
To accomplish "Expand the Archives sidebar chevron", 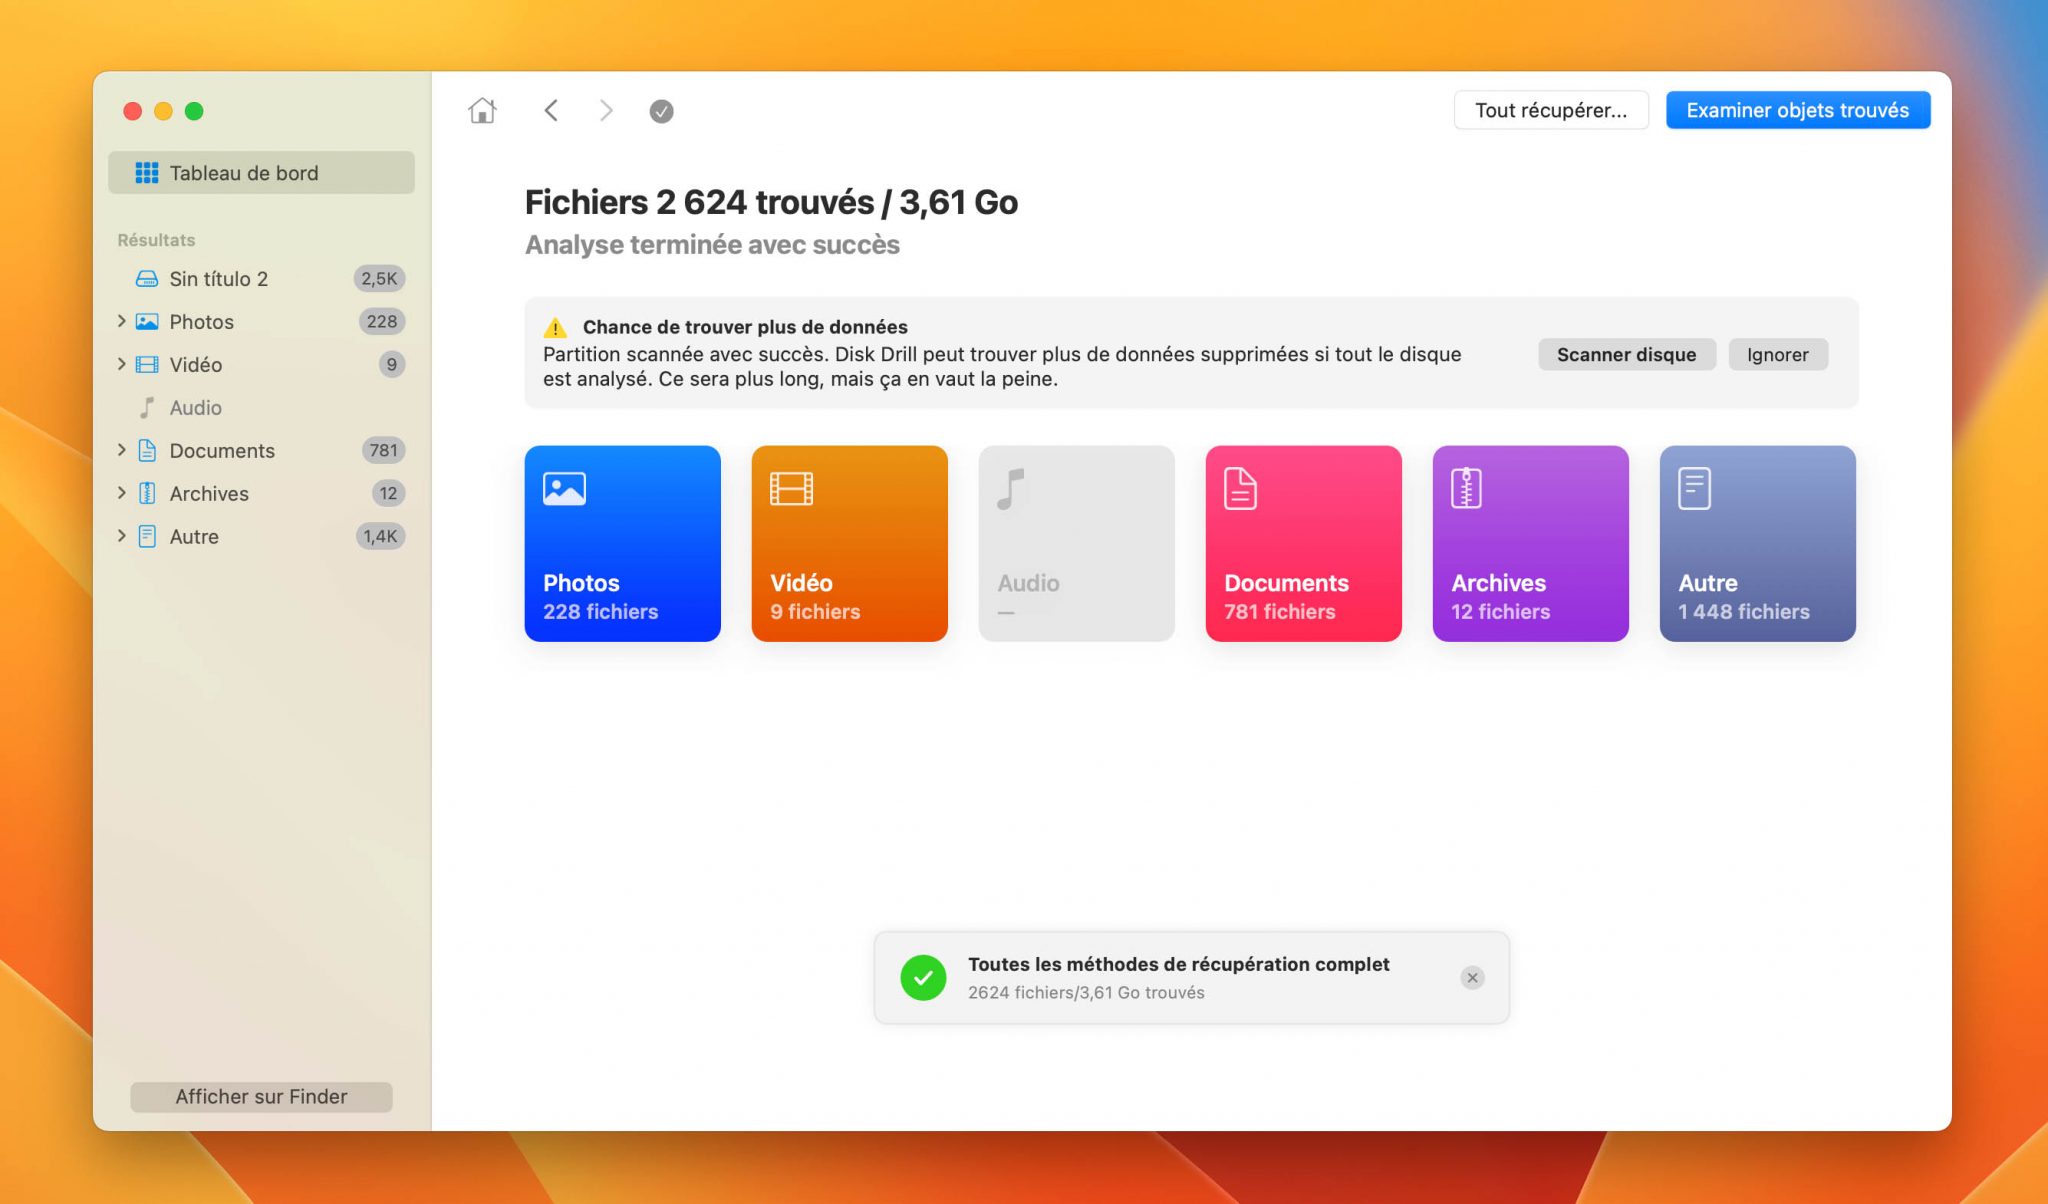I will (x=121, y=493).
